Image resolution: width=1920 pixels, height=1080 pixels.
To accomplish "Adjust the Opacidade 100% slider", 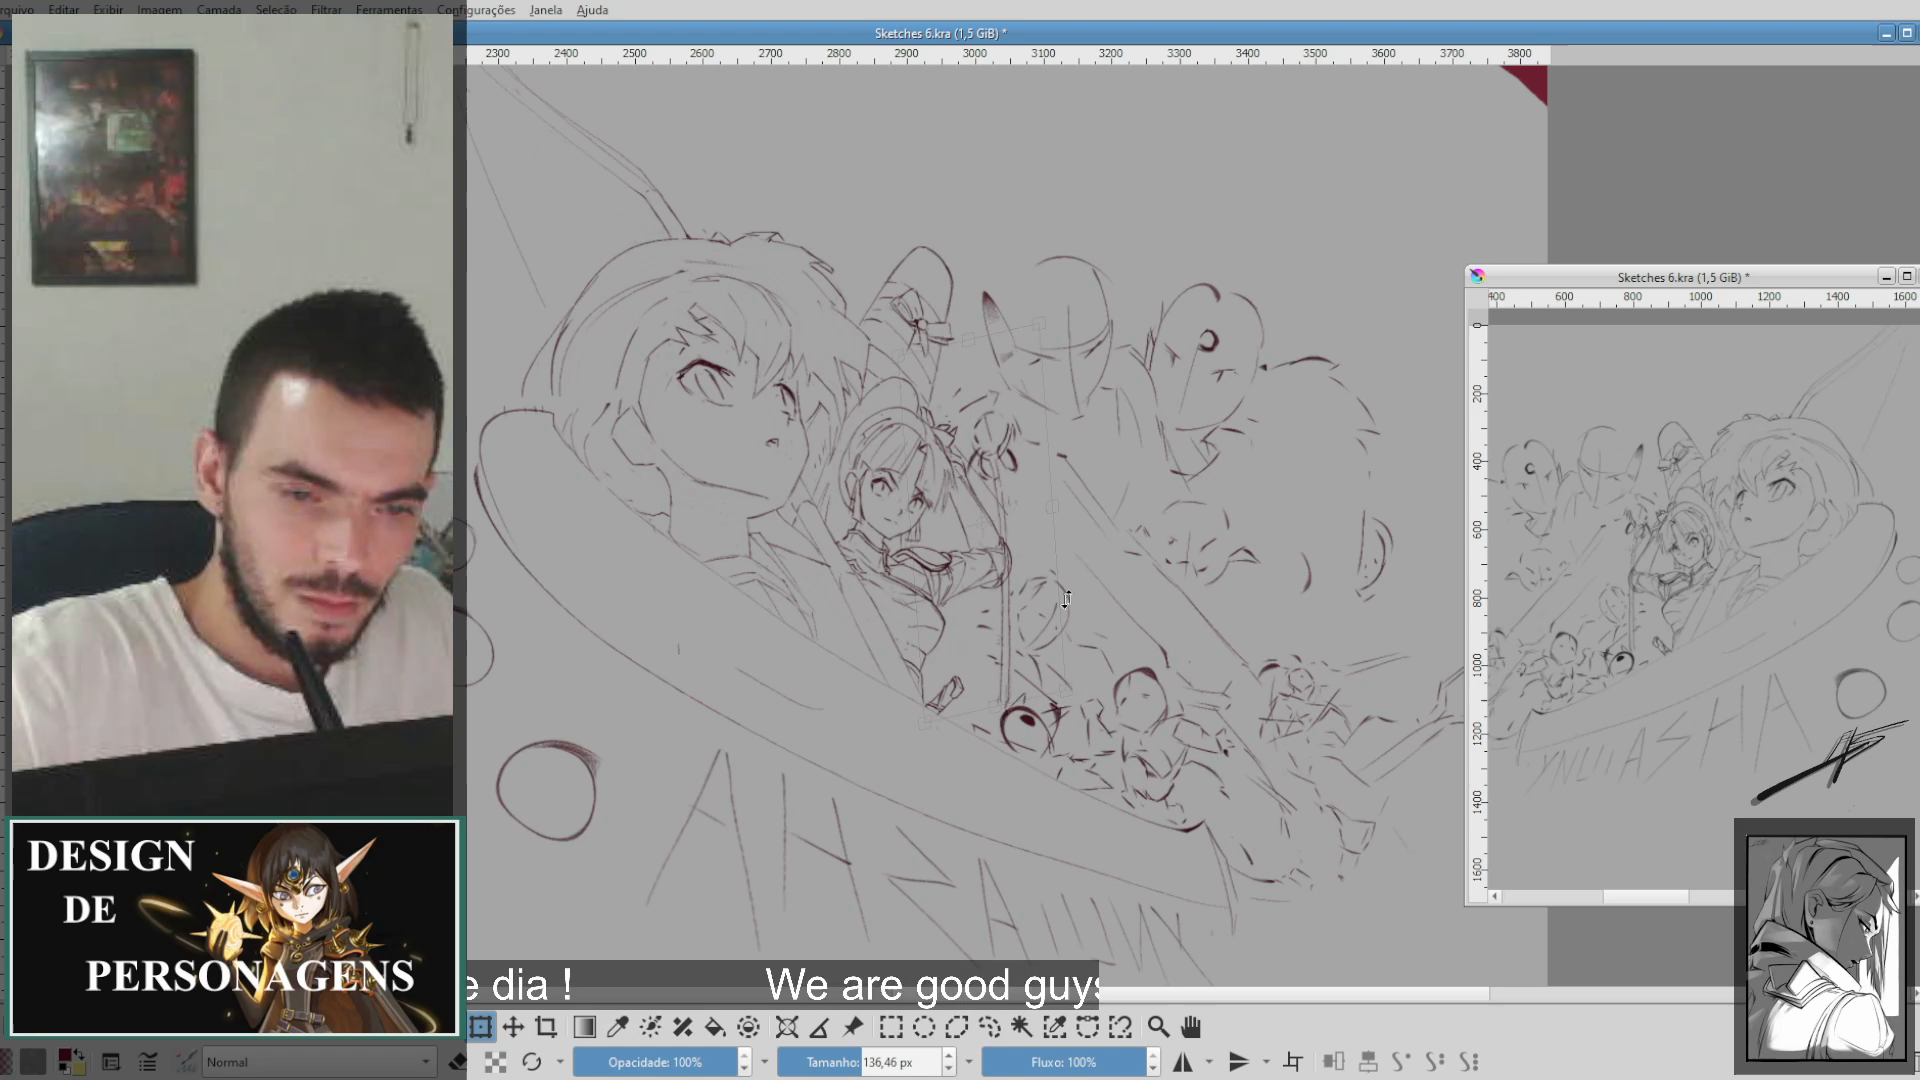I will (x=655, y=1062).
